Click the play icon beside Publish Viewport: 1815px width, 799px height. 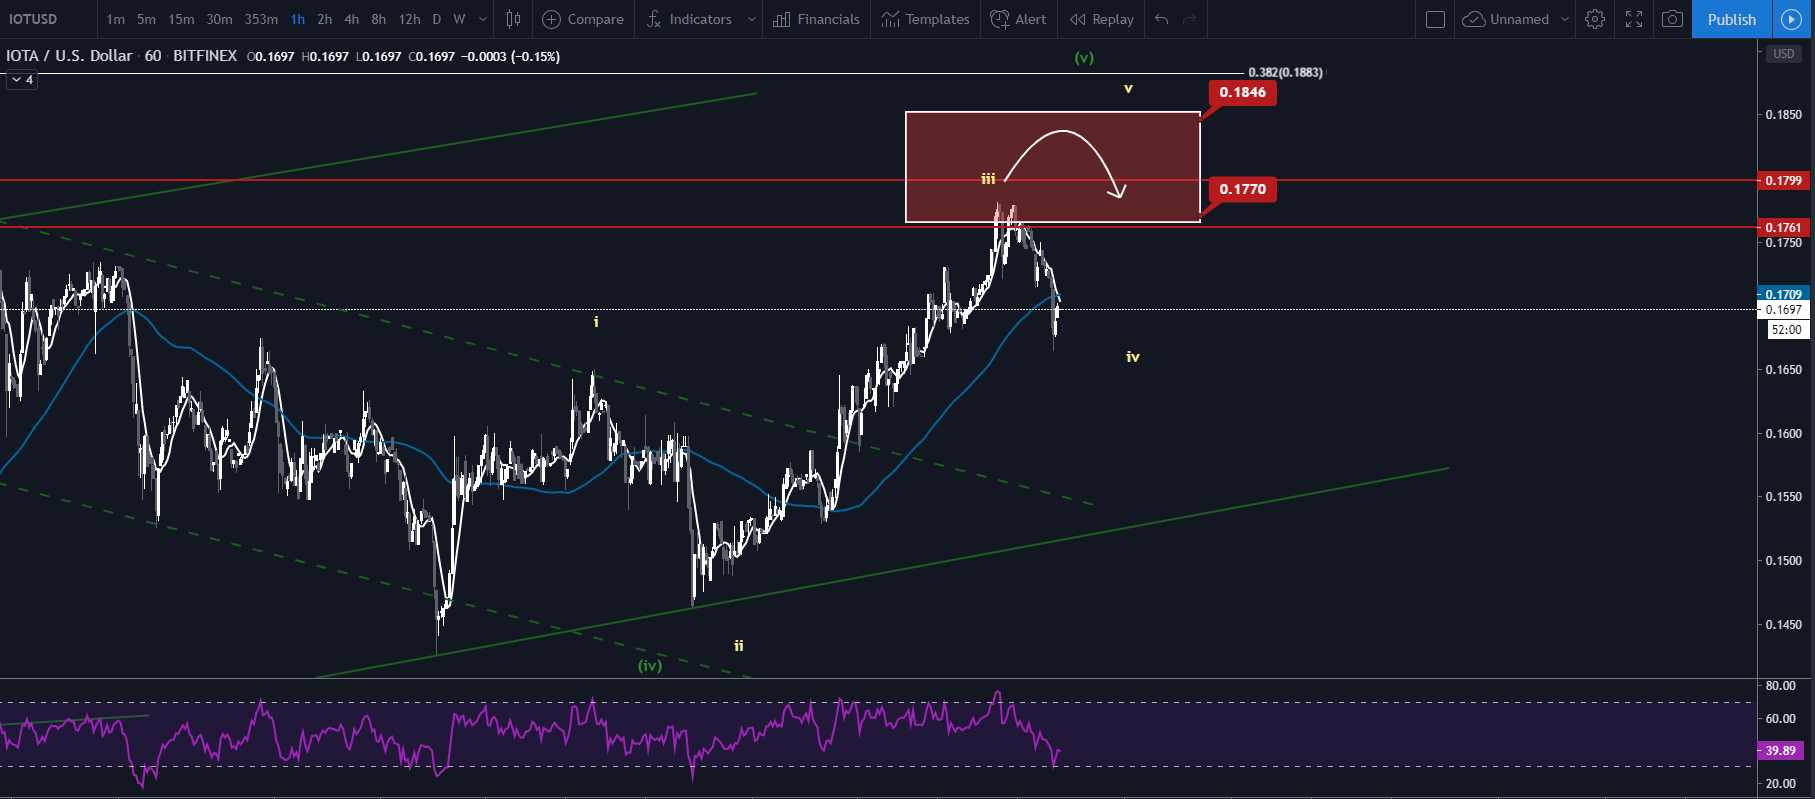pyautogui.click(x=1791, y=19)
